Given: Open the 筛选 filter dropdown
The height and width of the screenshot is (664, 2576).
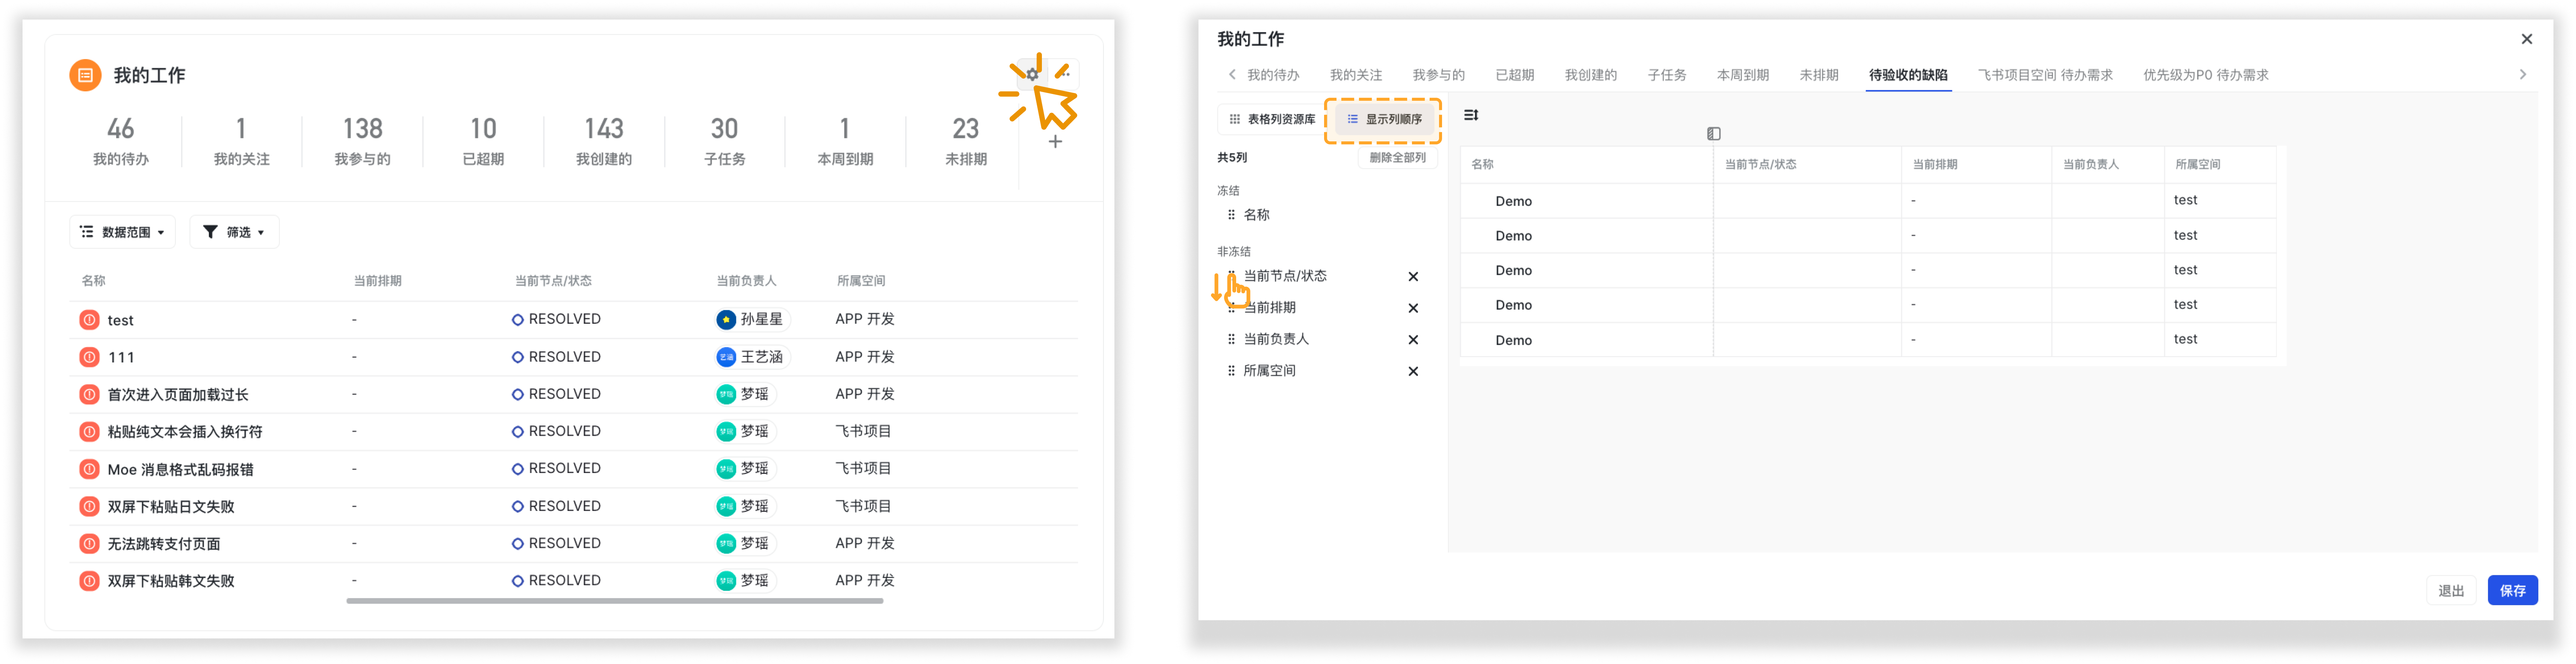Looking at the screenshot, I should coord(234,232).
